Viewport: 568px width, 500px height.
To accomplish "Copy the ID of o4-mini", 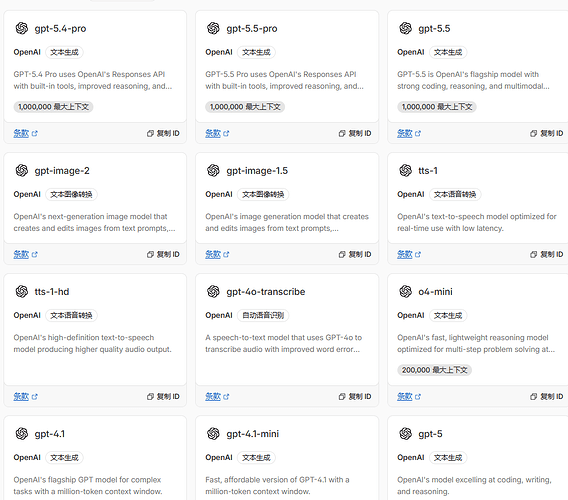I will coord(547,396).
